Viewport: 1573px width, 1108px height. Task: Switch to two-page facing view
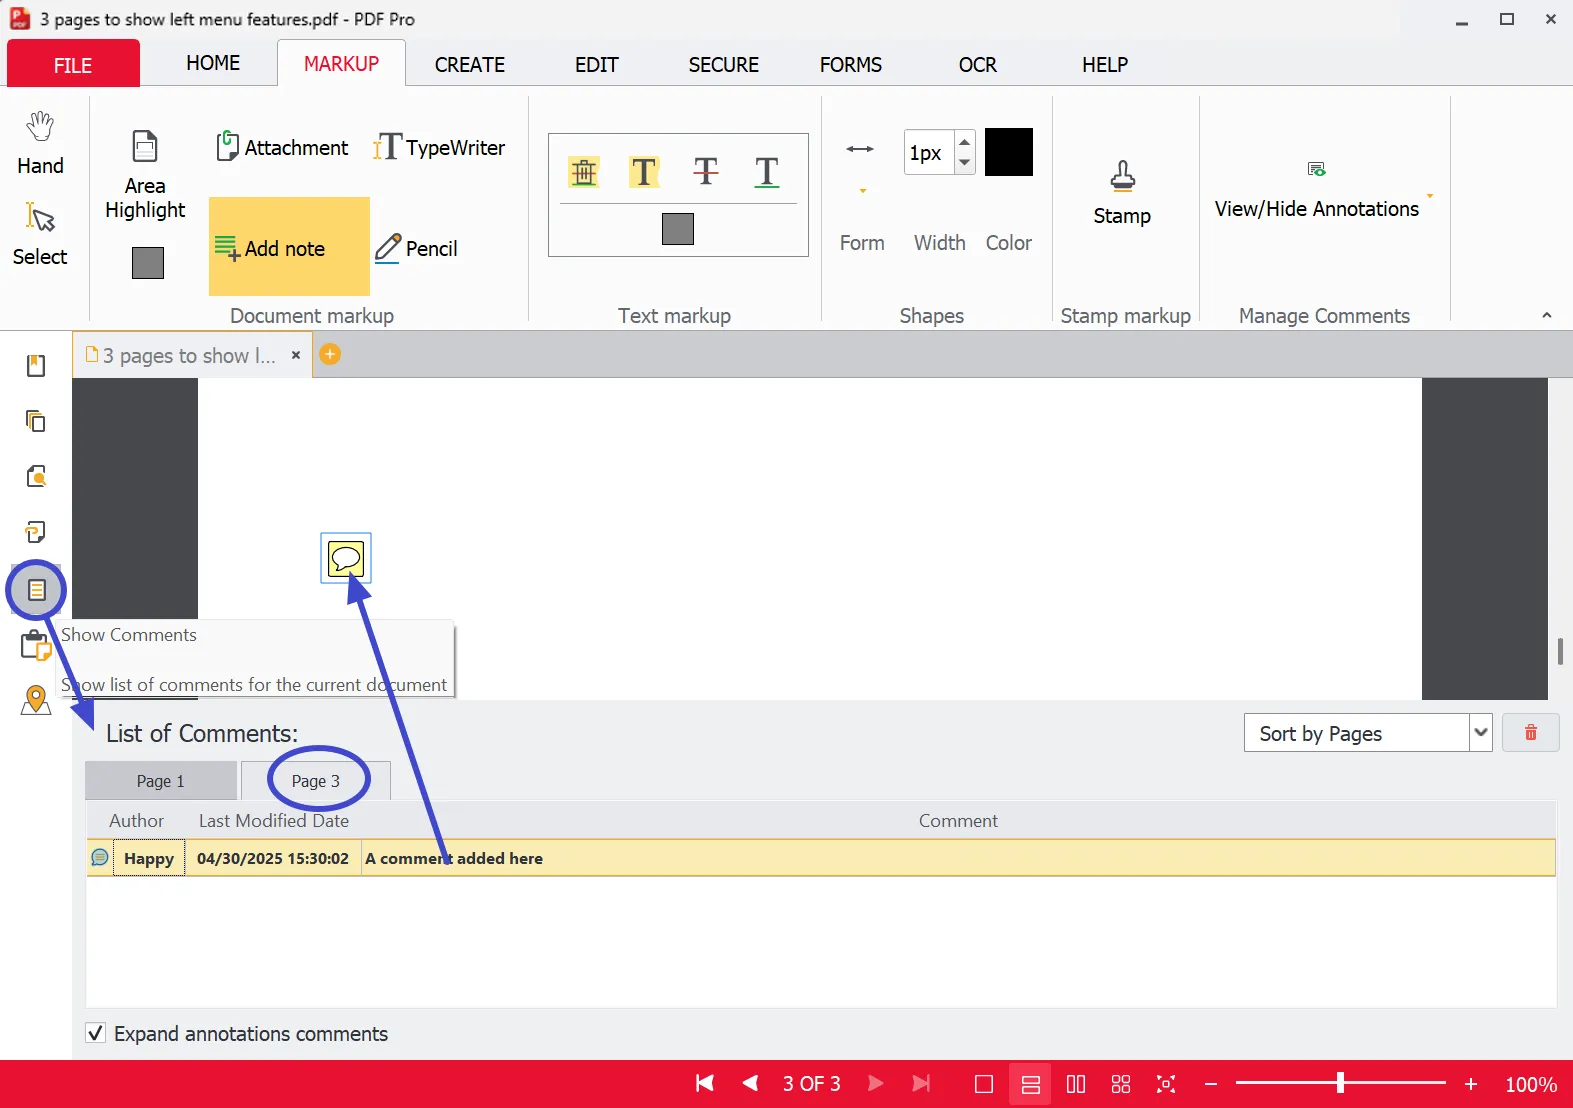pos(1076,1084)
